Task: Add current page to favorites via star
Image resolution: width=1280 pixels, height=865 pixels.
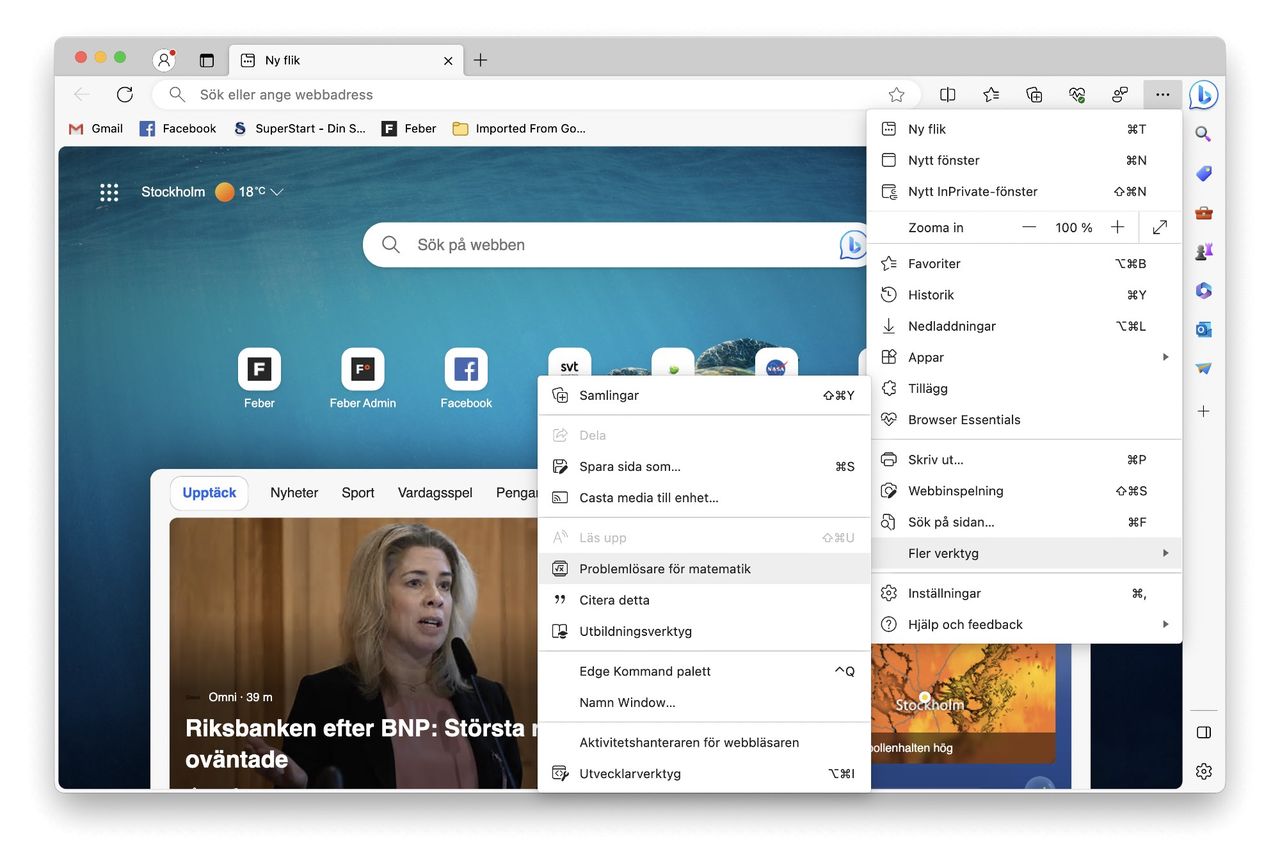Action: tap(896, 94)
